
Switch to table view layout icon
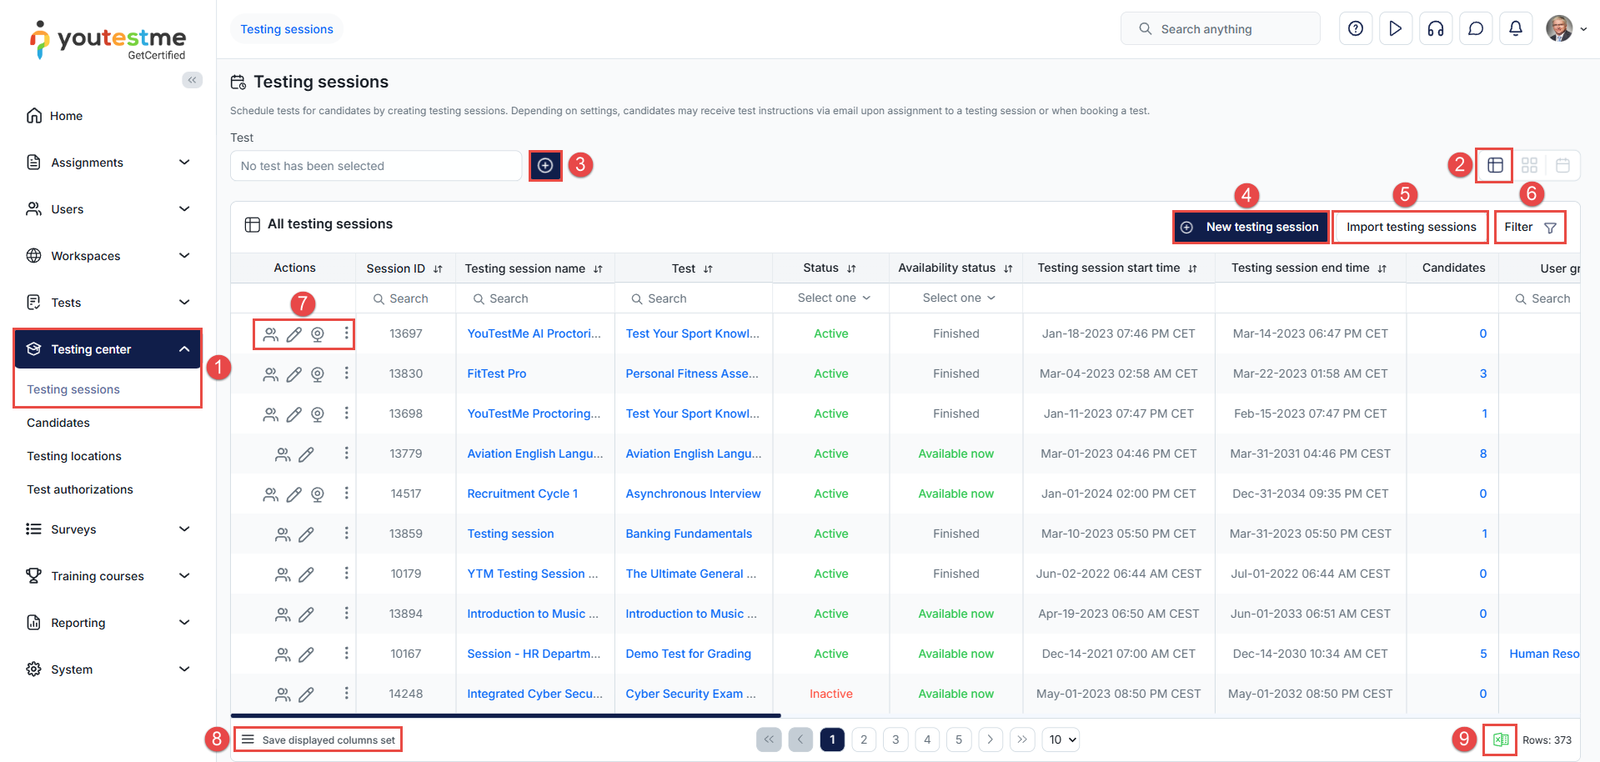[1495, 165]
